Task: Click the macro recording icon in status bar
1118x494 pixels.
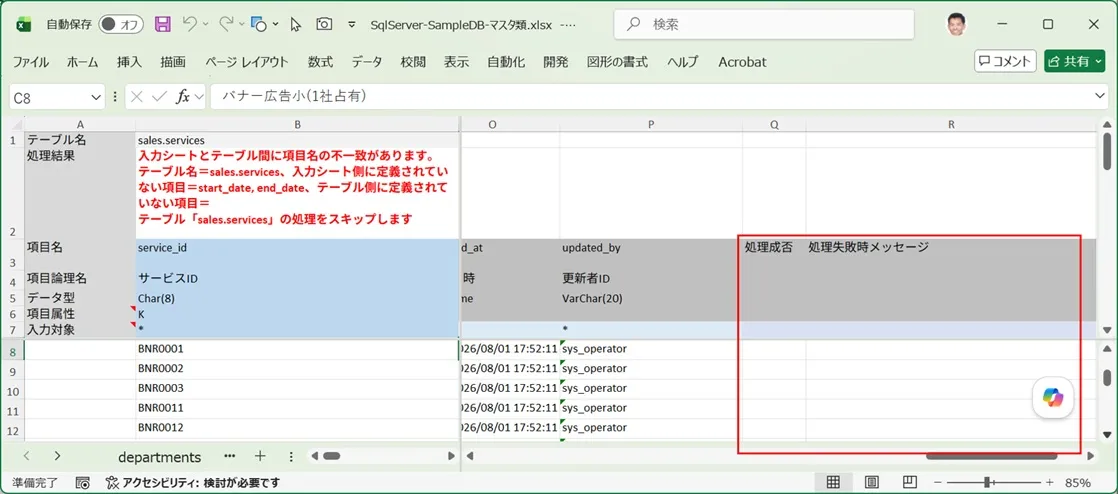Action: (83, 483)
